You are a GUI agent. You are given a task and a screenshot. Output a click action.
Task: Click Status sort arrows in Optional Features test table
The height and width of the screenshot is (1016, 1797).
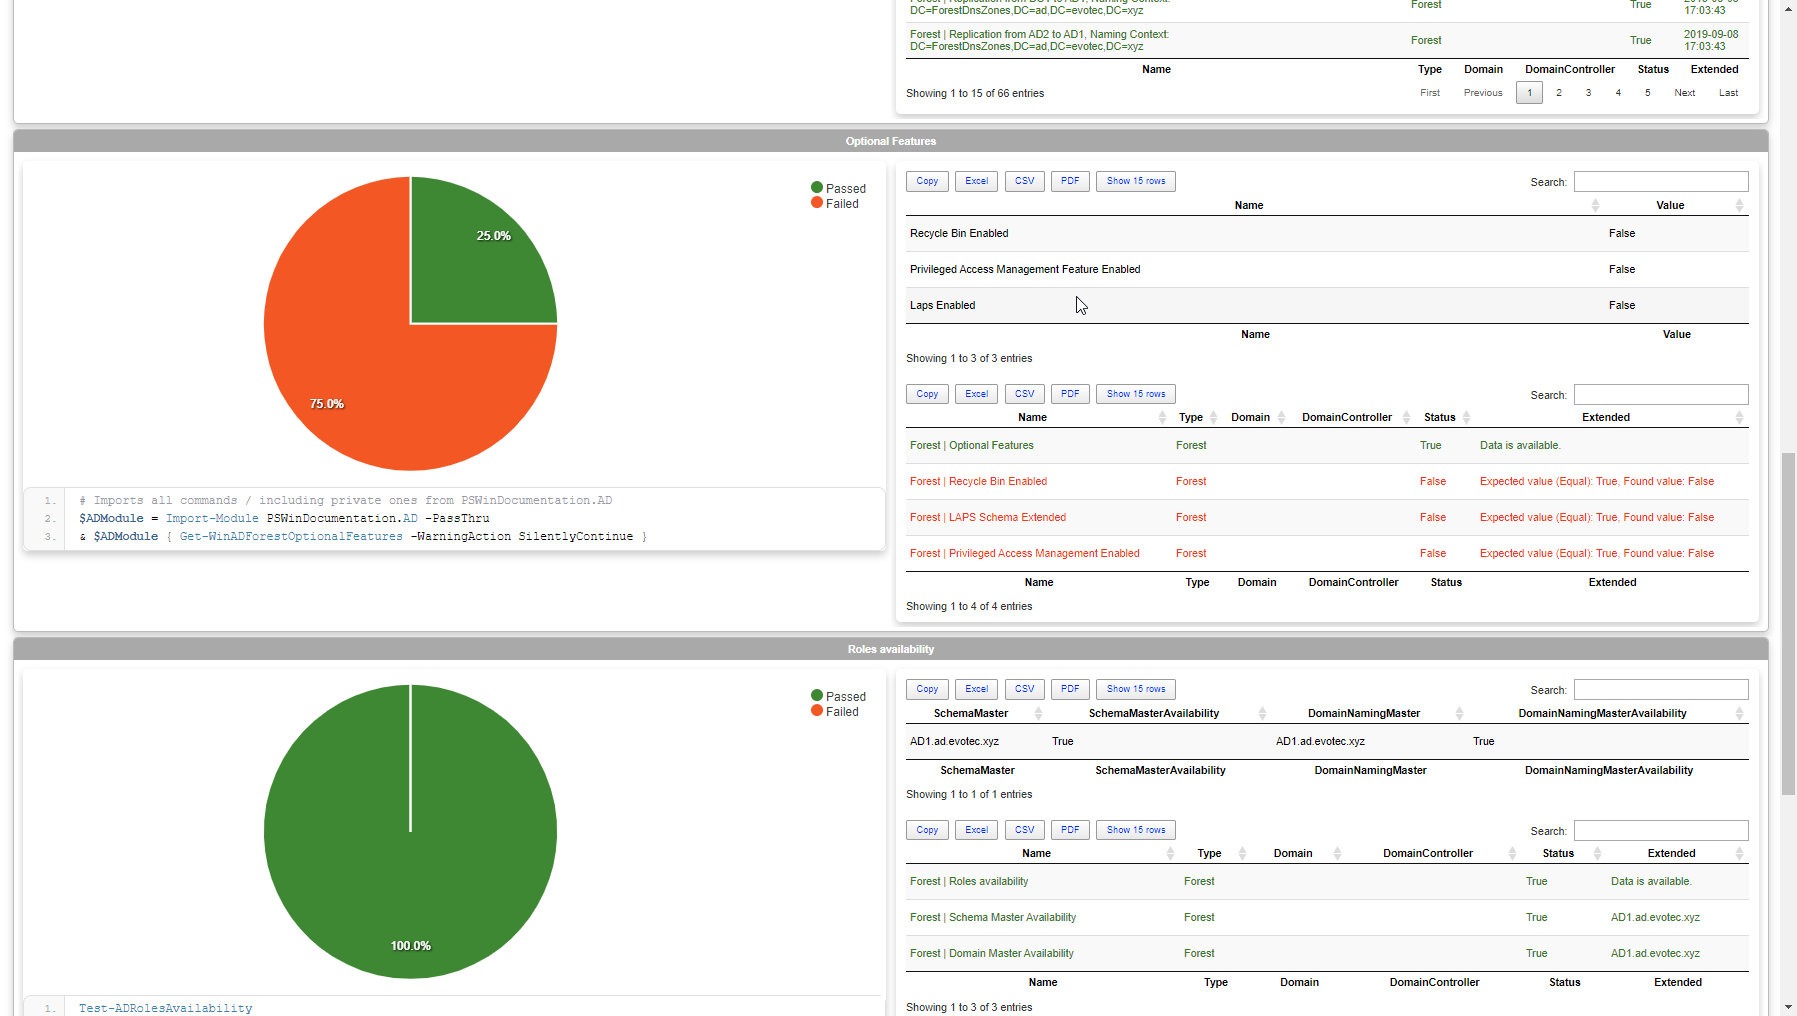1466,417
